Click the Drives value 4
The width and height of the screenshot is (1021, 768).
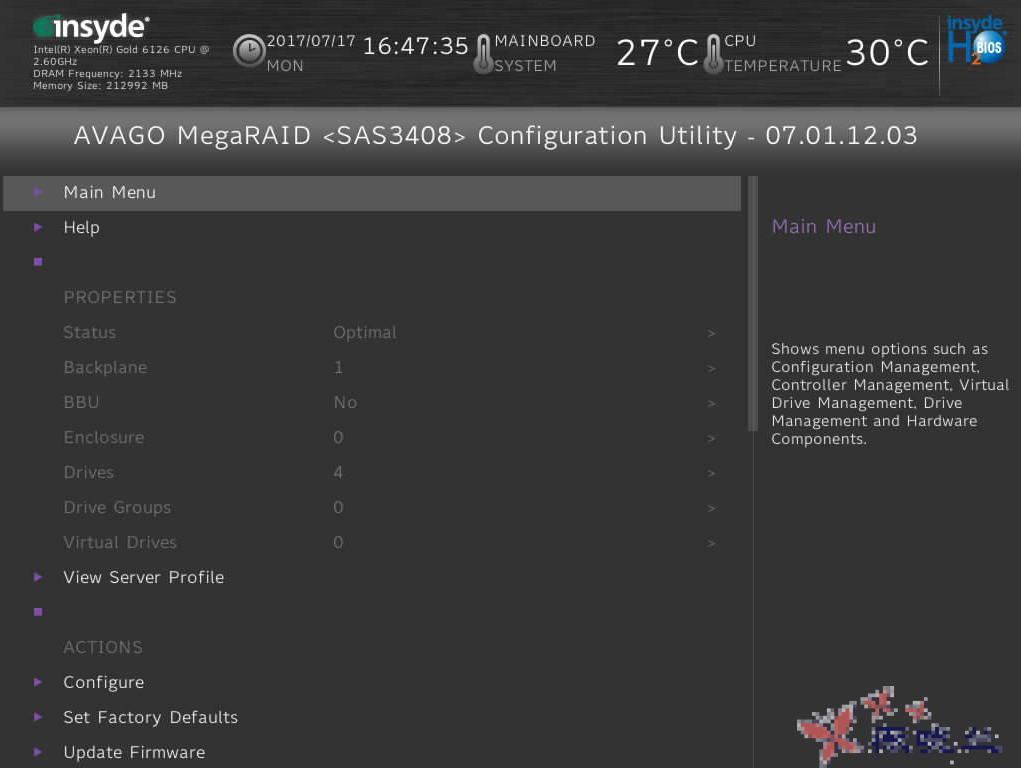(x=338, y=472)
